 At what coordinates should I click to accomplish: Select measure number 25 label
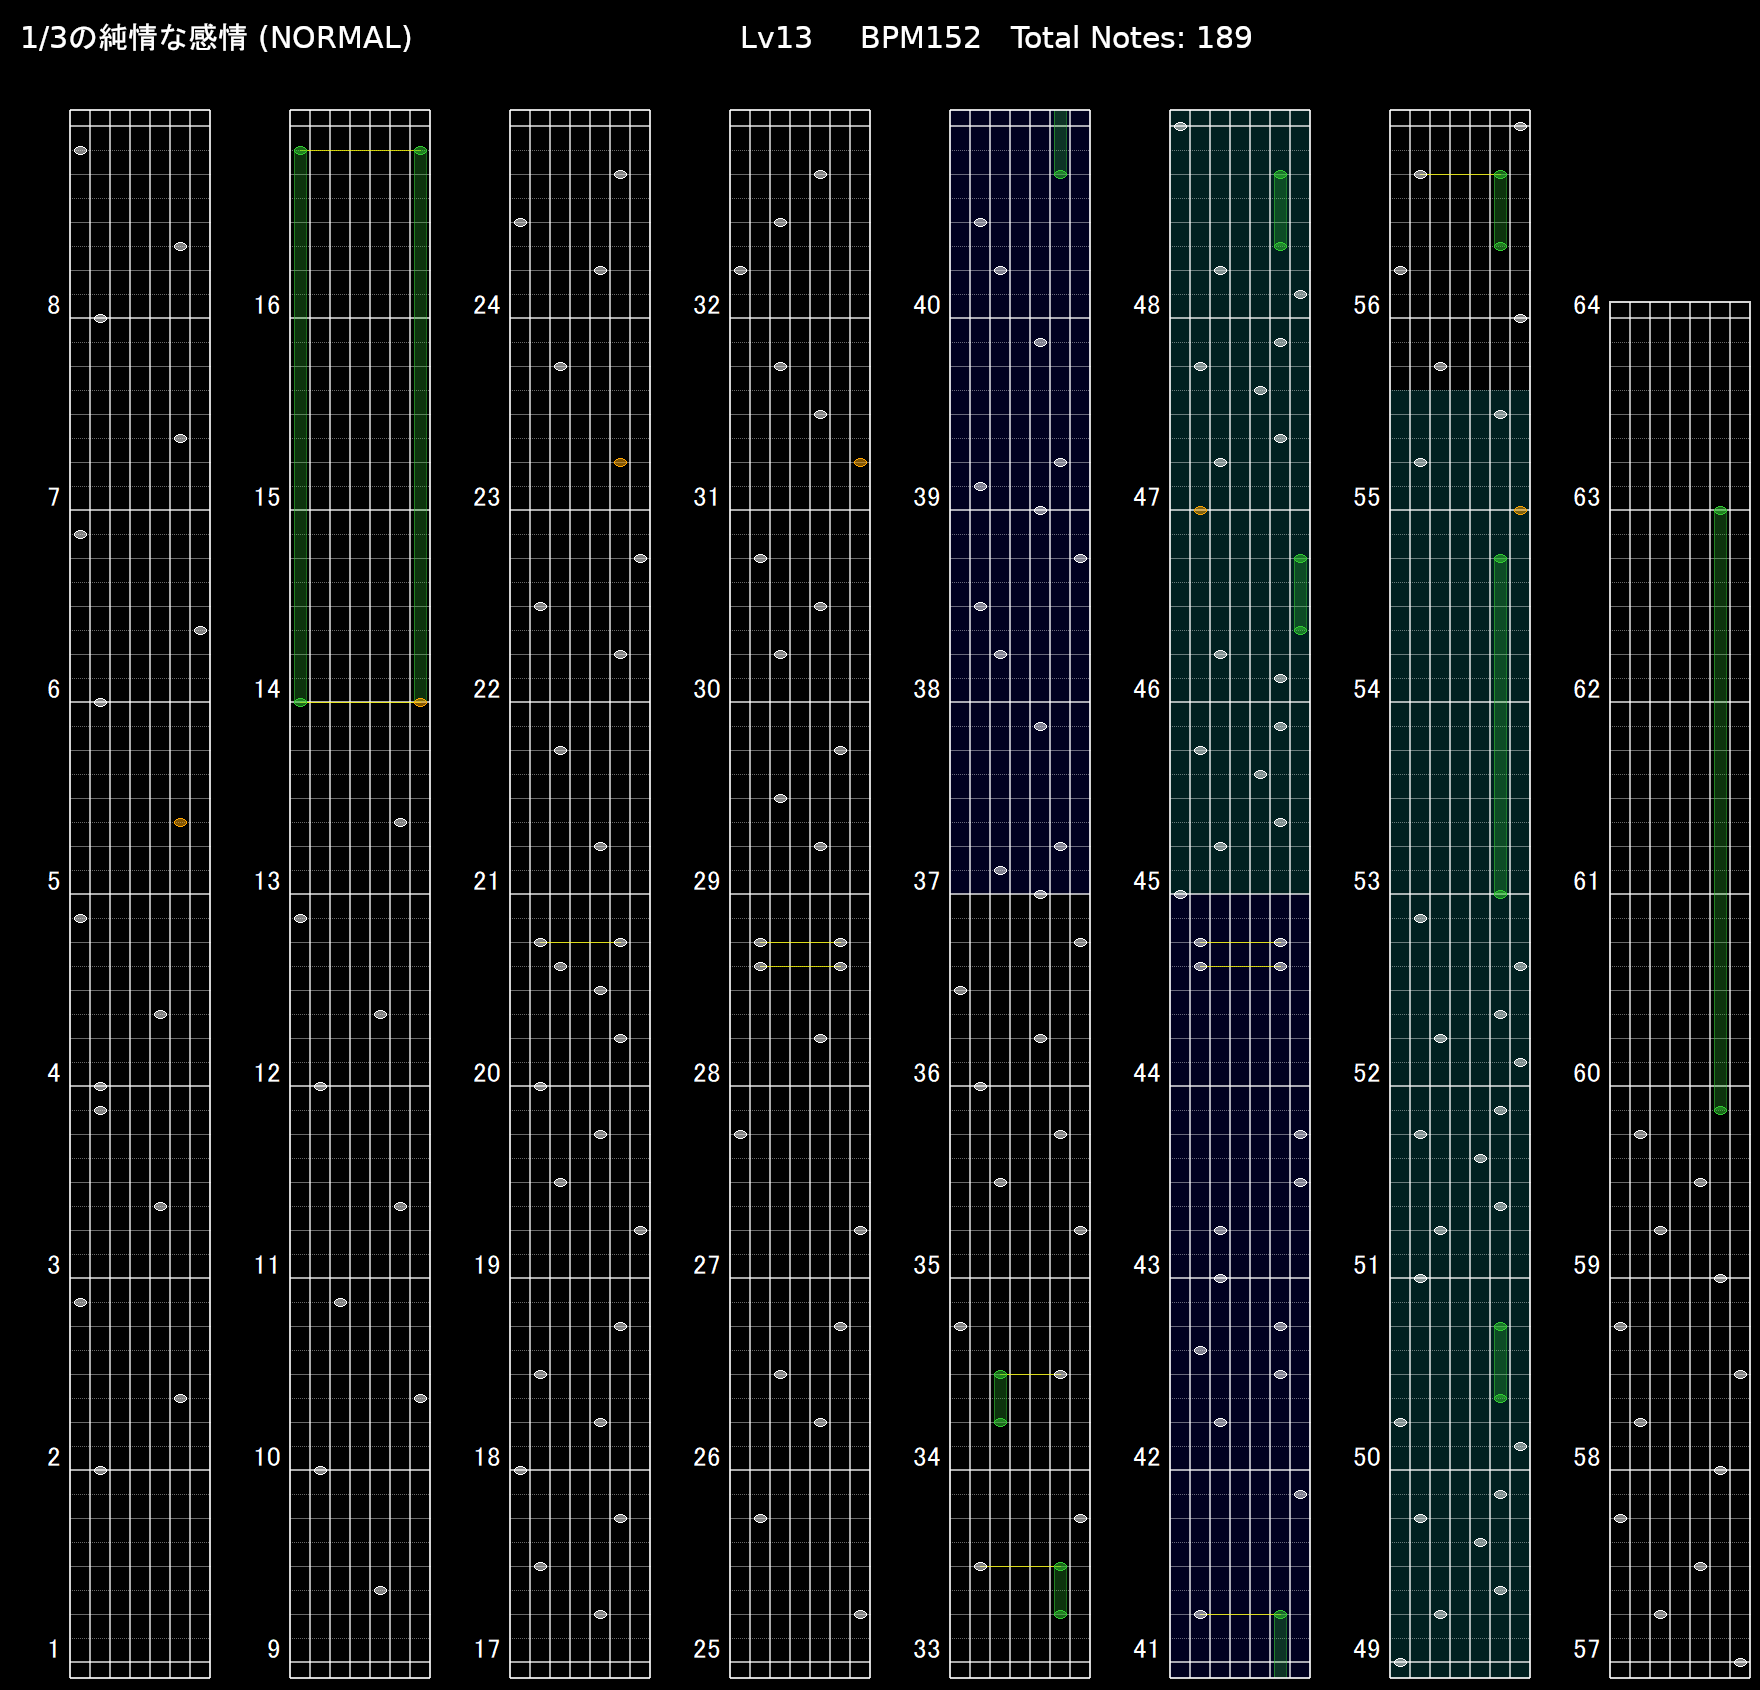(707, 1649)
